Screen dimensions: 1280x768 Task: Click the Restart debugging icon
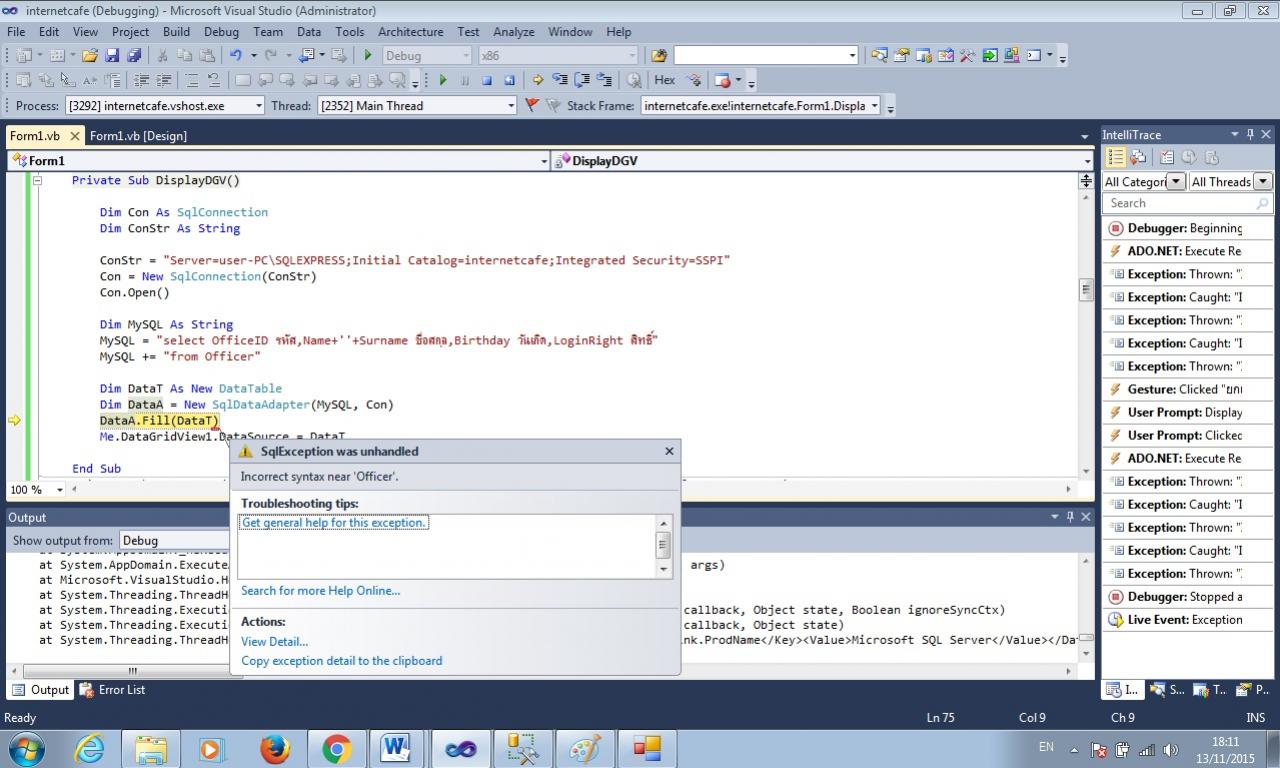(509, 80)
